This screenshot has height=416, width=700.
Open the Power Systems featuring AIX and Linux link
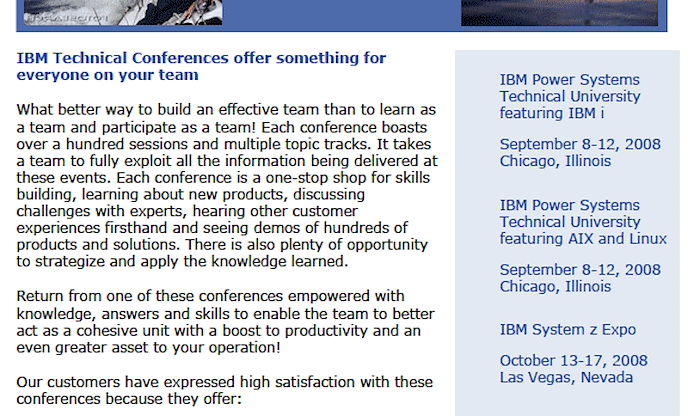tap(583, 222)
